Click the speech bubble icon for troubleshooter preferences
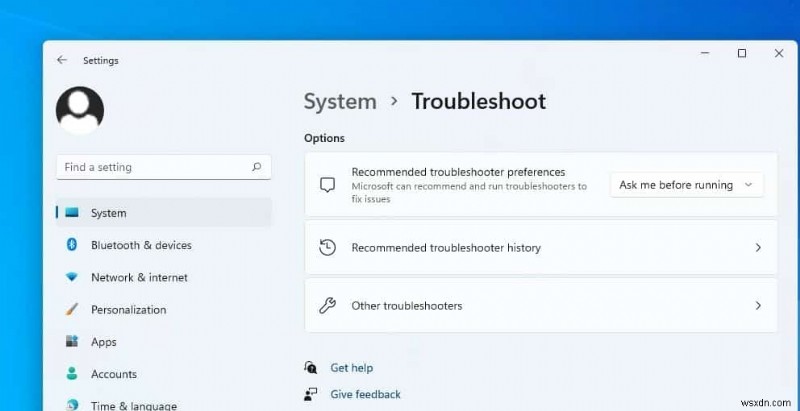This screenshot has height=411, width=800. (327, 185)
